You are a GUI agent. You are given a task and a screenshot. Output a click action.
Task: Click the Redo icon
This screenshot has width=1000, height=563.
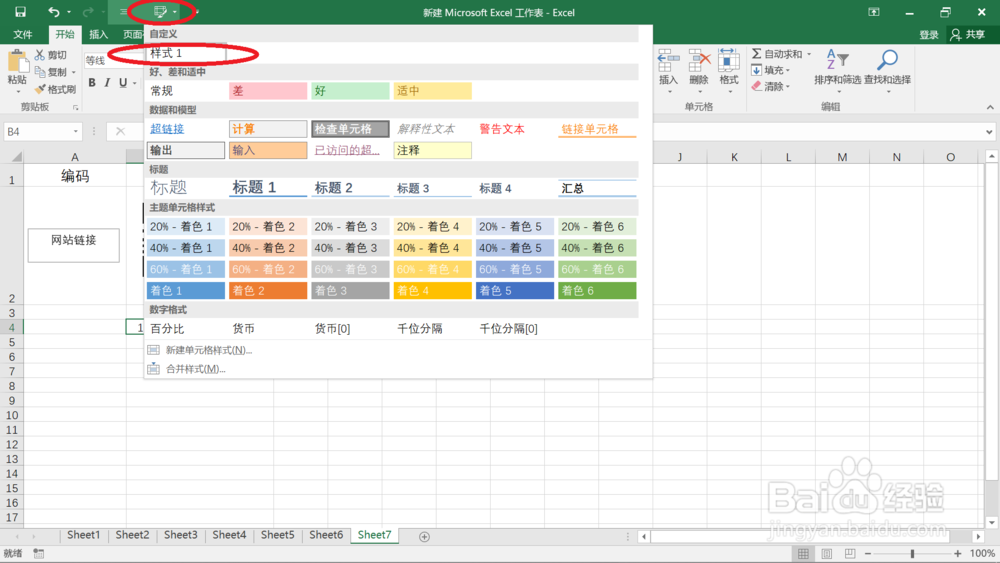[x=88, y=11]
